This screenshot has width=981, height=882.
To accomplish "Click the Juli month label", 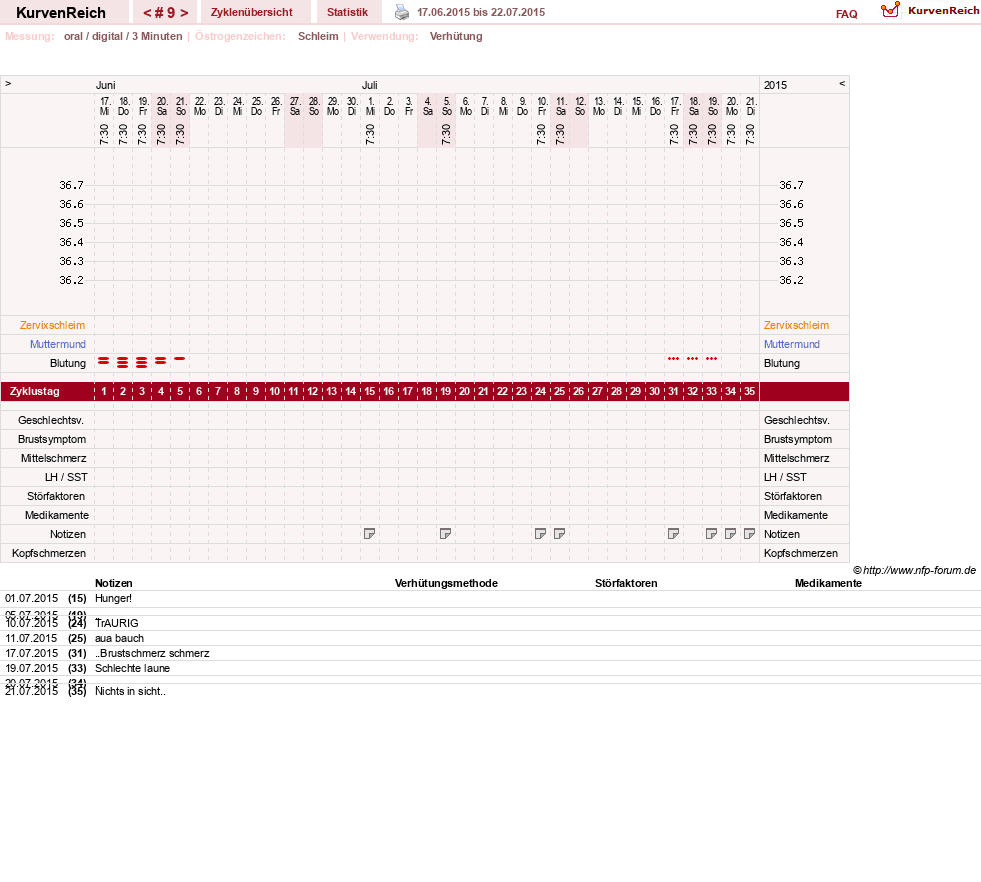I will point(369,85).
